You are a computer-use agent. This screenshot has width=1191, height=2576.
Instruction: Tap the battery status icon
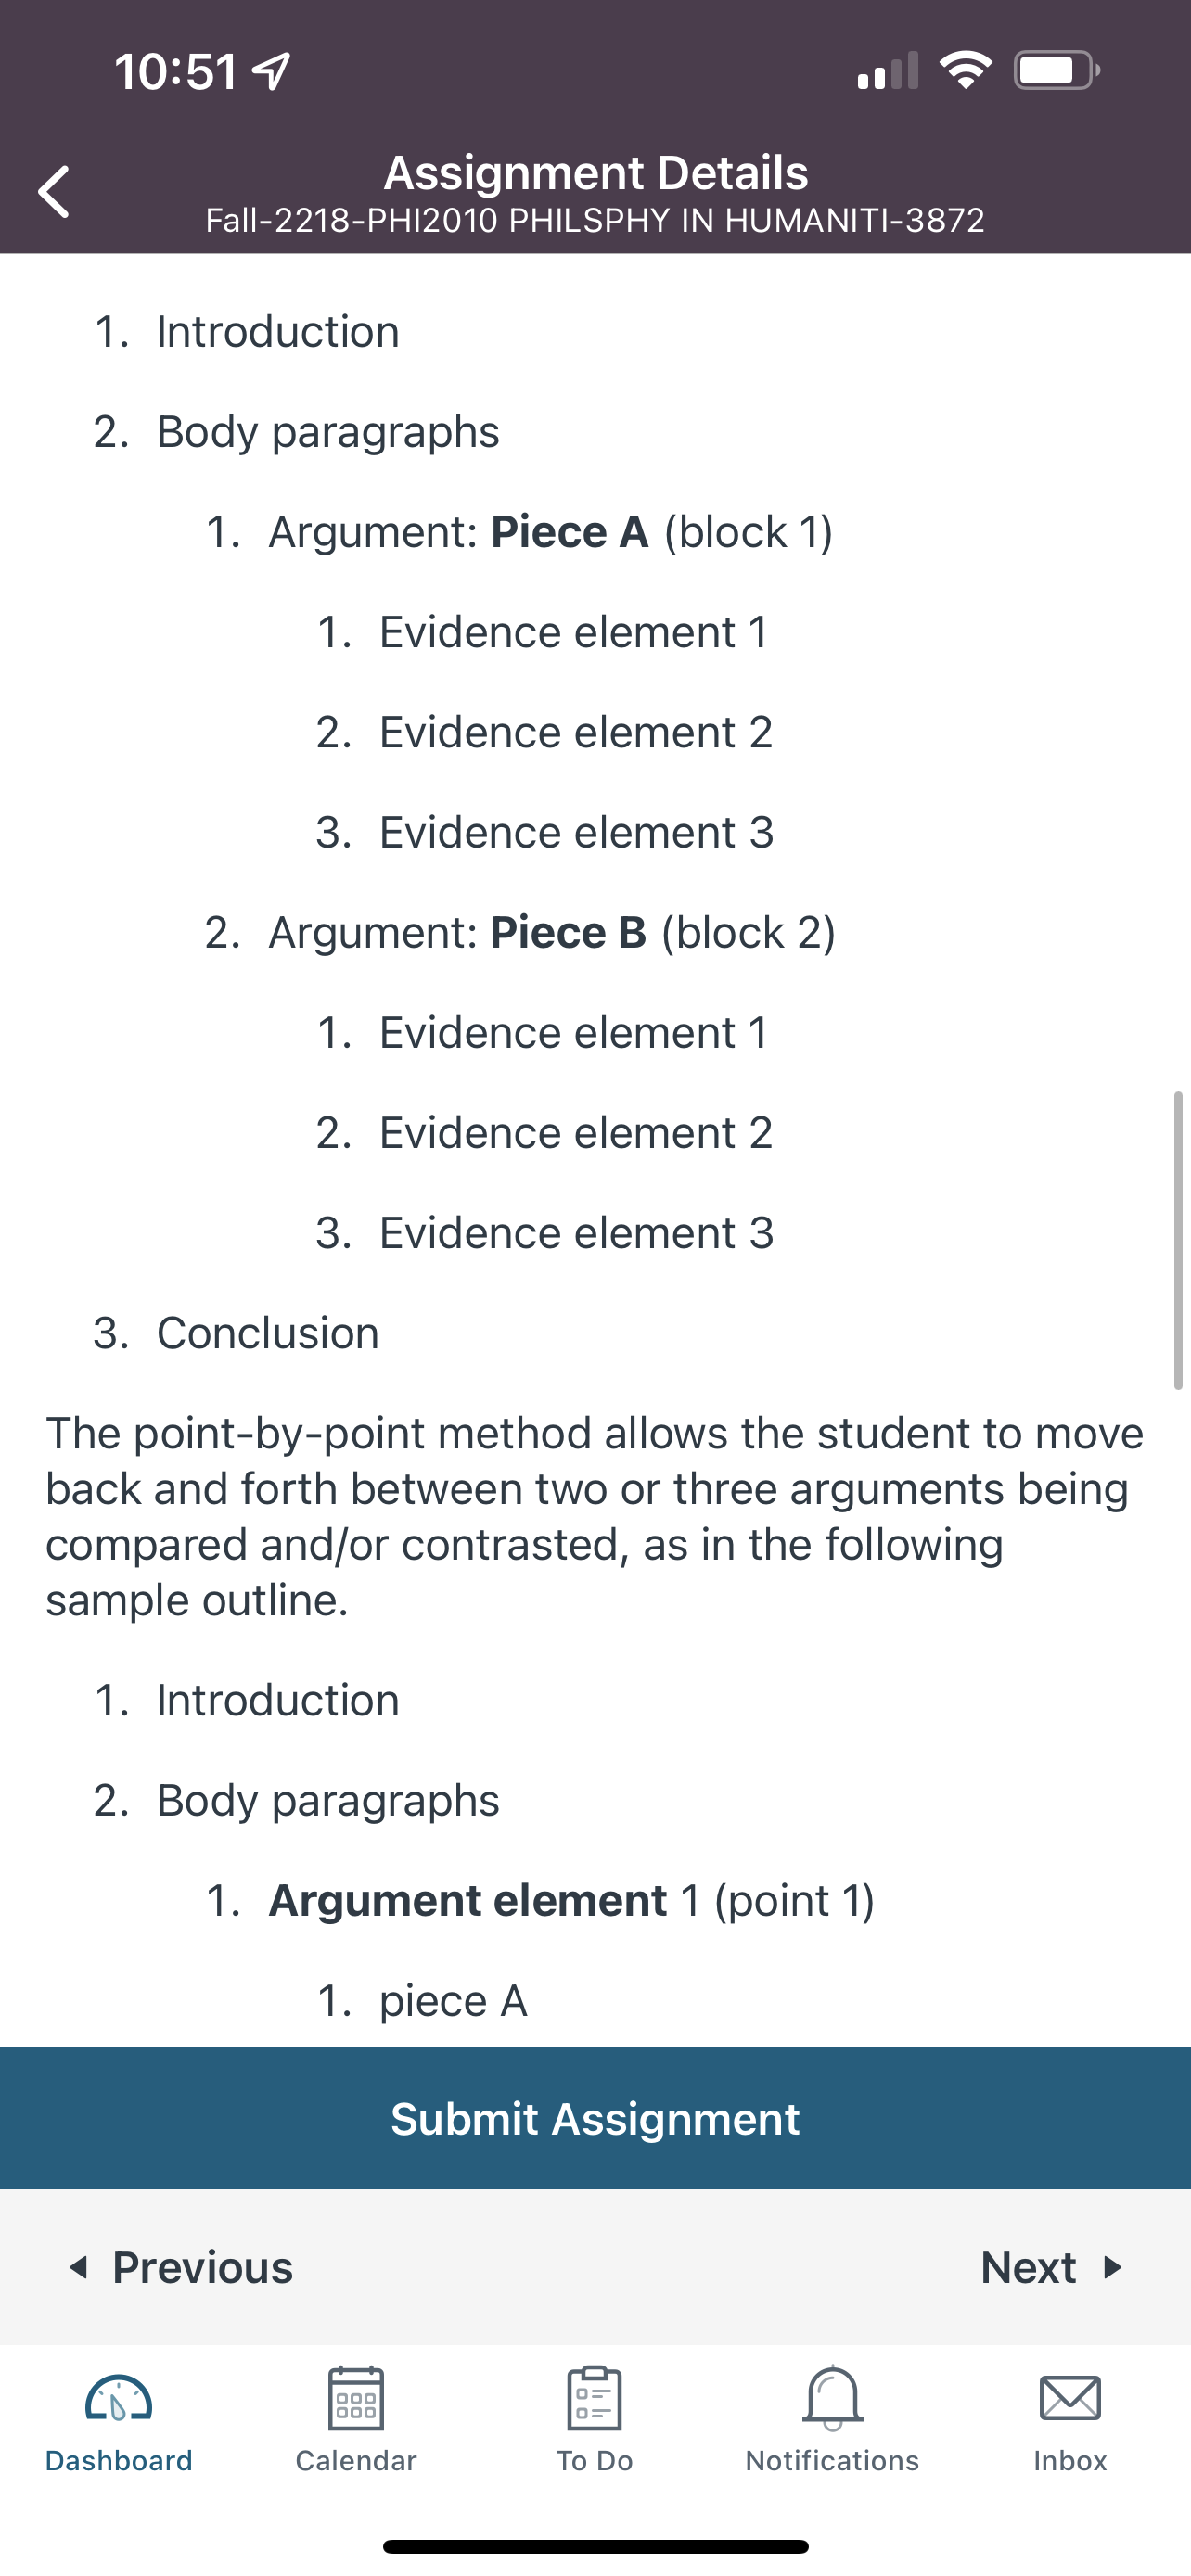pyautogui.click(x=1057, y=70)
